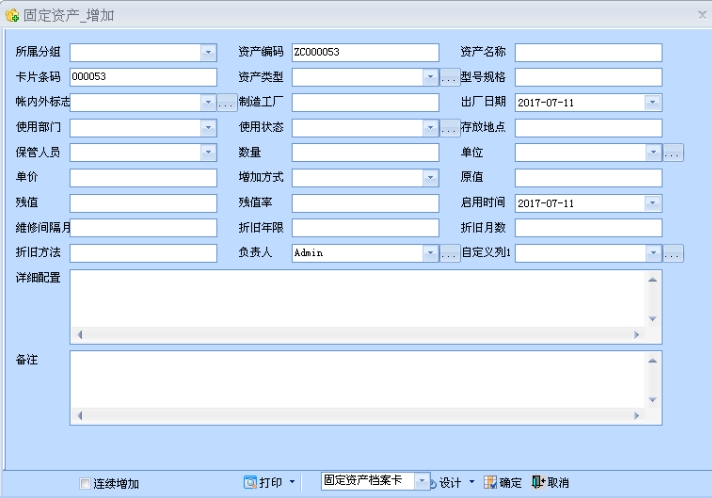Click the 详细配置 scroll up arrow
The image size is (712, 498).
click(x=653, y=280)
